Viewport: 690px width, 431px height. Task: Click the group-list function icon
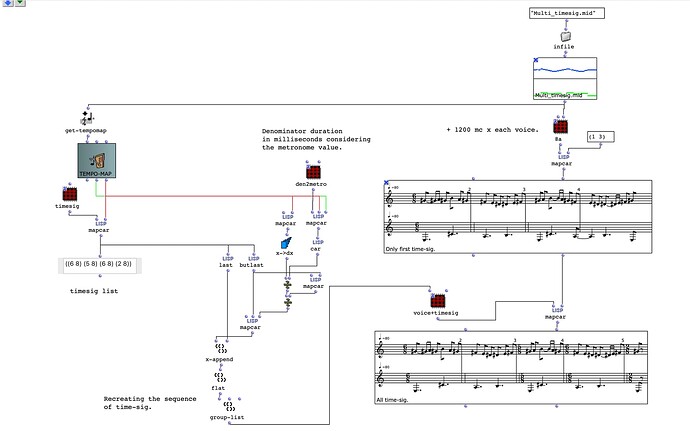[x=229, y=408]
